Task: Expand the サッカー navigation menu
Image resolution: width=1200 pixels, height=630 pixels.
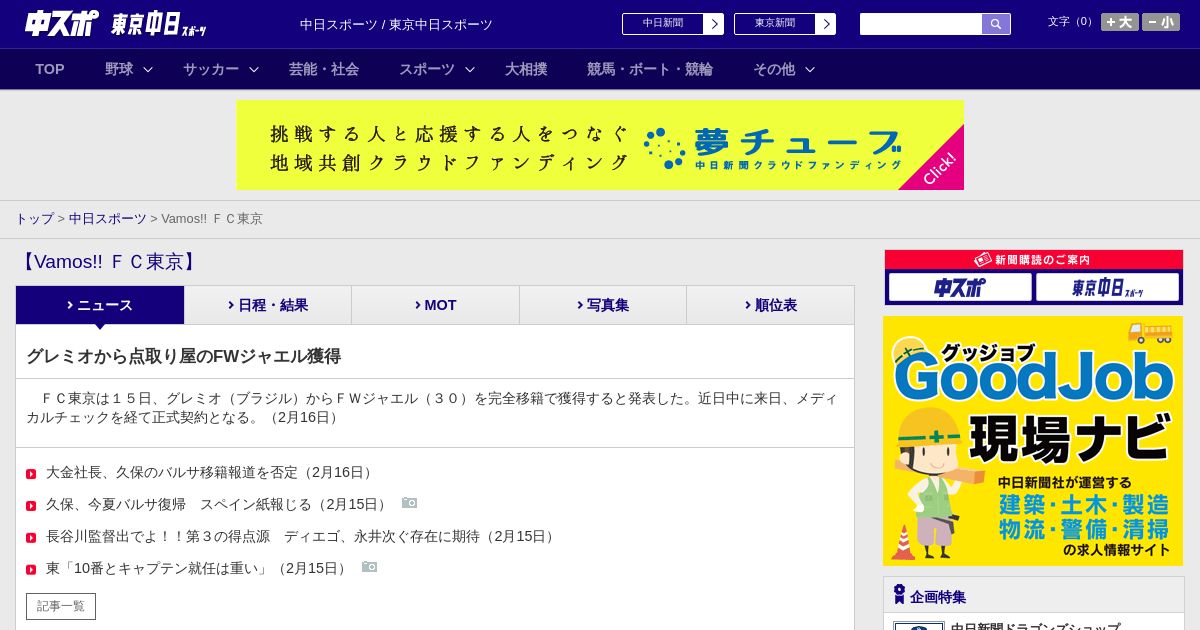Action: click(221, 69)
